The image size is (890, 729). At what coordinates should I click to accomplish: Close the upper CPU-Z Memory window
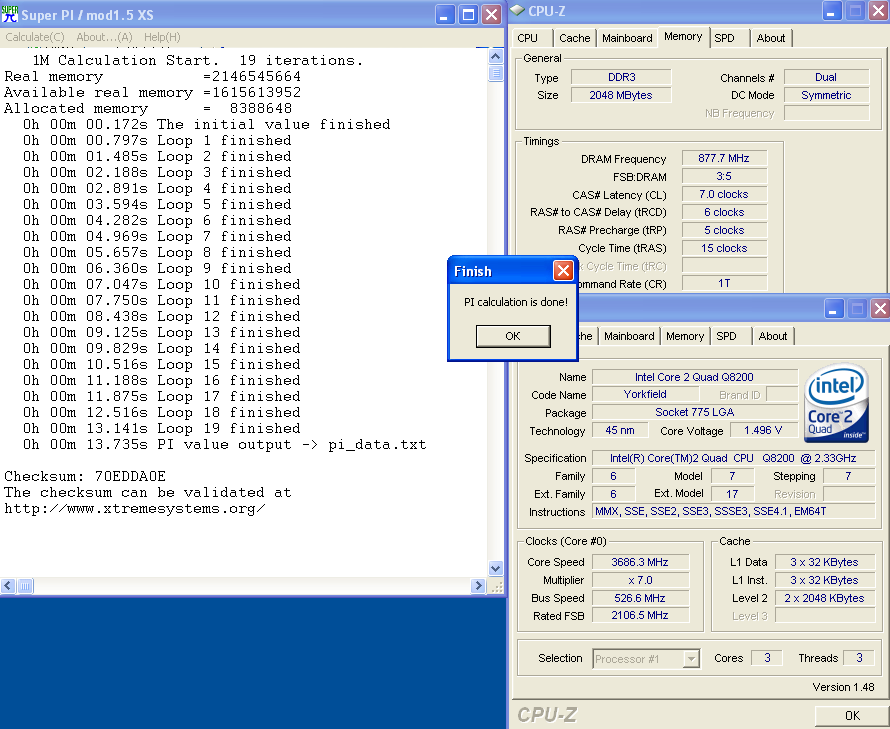click(879, 10)
